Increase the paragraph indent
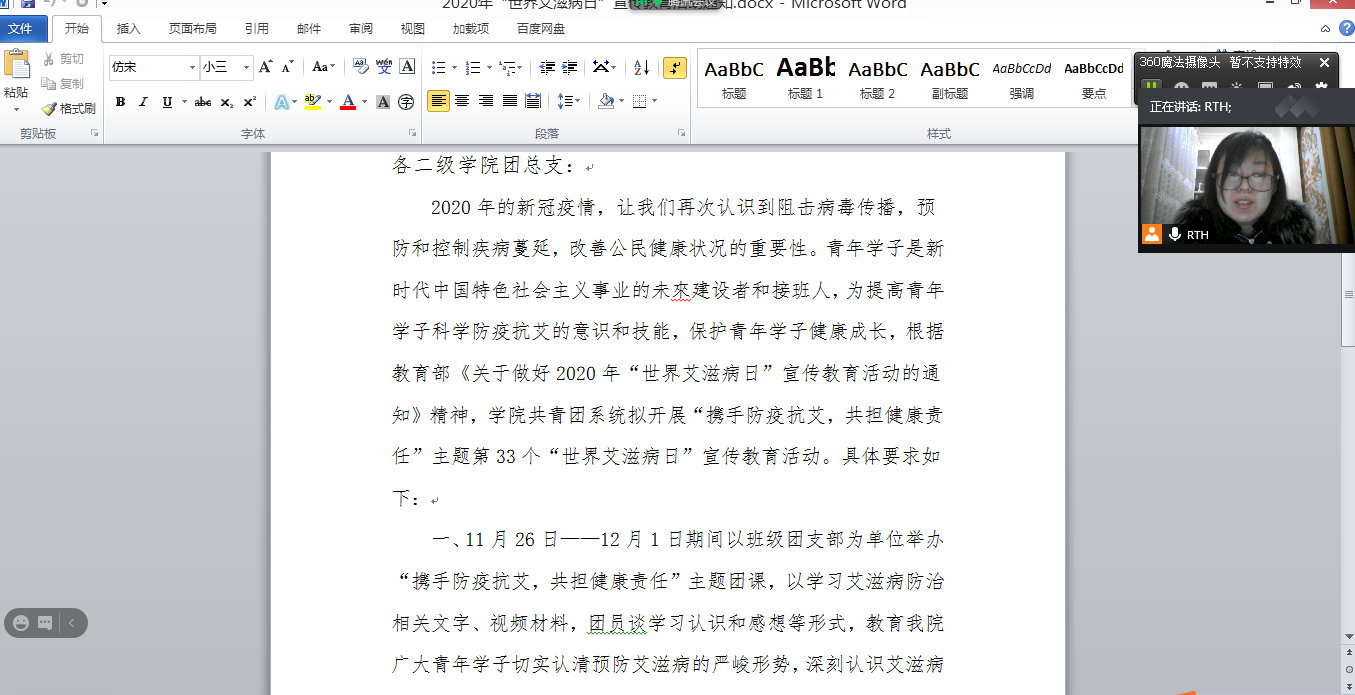Image resolution: width=1355 pixels, height=695 pixels. (x=570, y=68)
